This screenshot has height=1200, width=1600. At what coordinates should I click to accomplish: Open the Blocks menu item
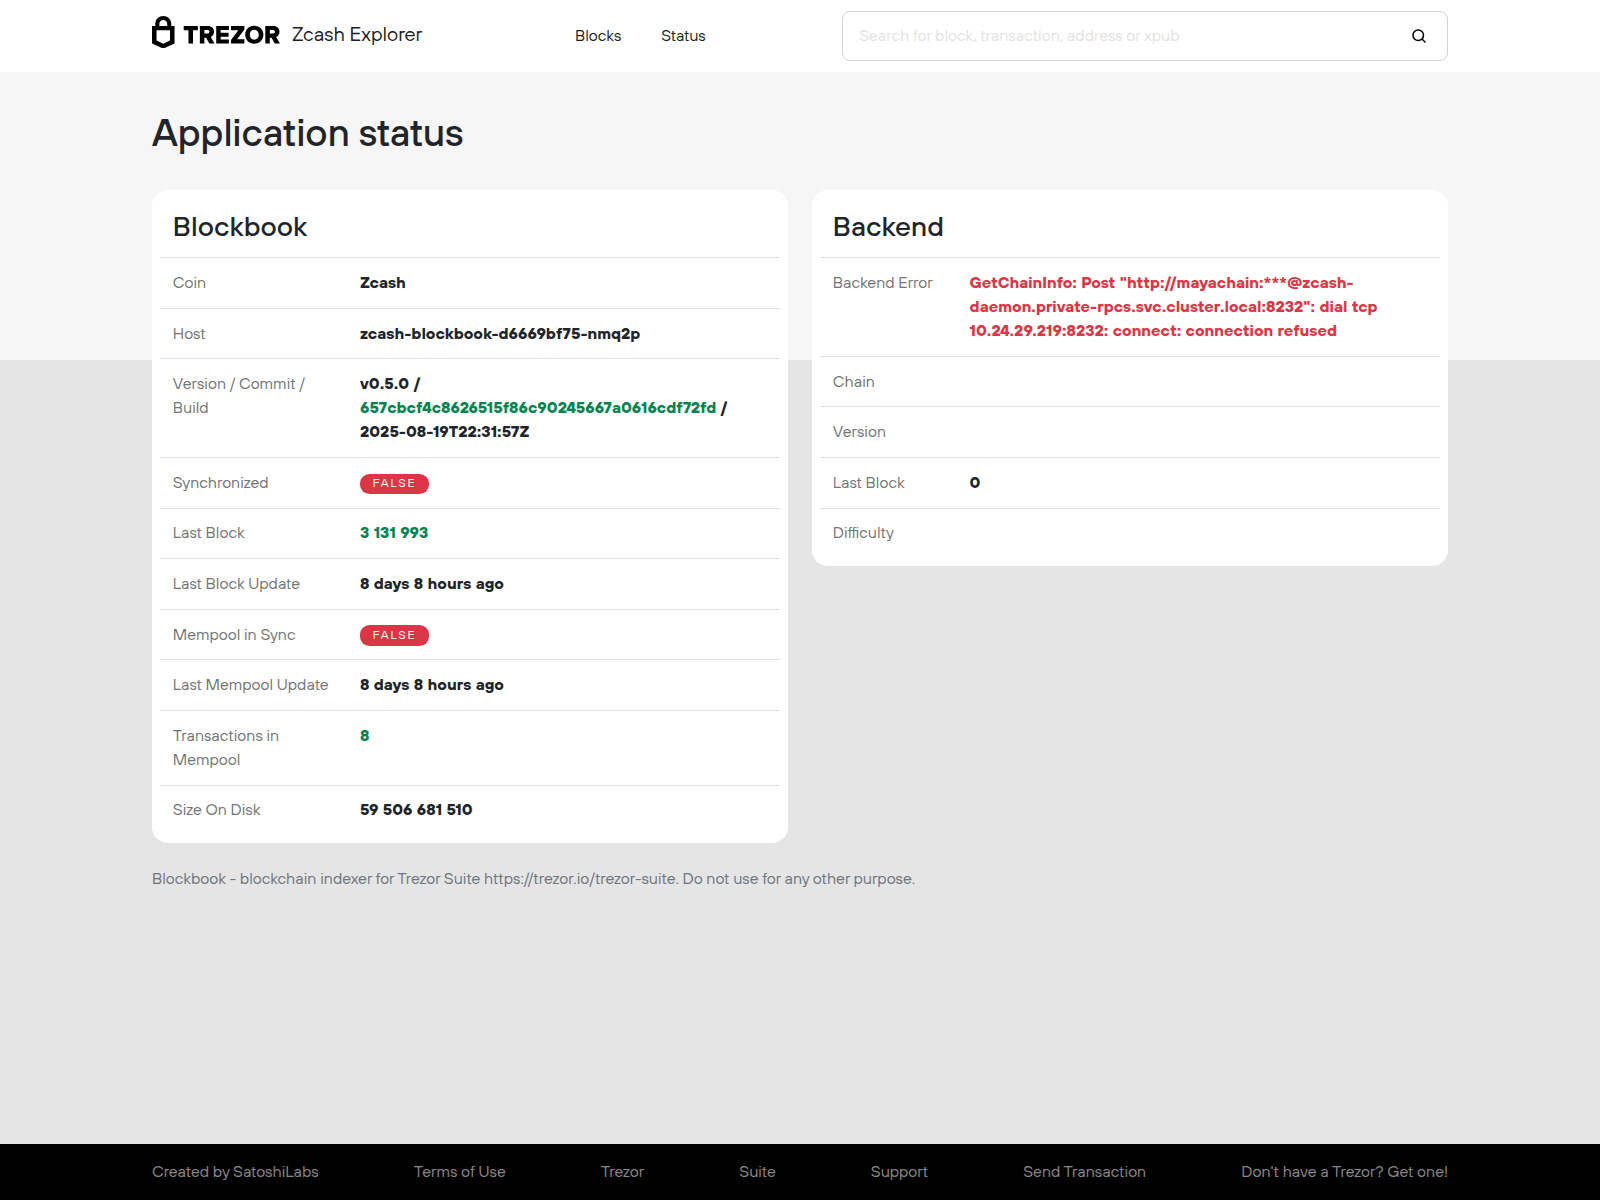point(598,36)
